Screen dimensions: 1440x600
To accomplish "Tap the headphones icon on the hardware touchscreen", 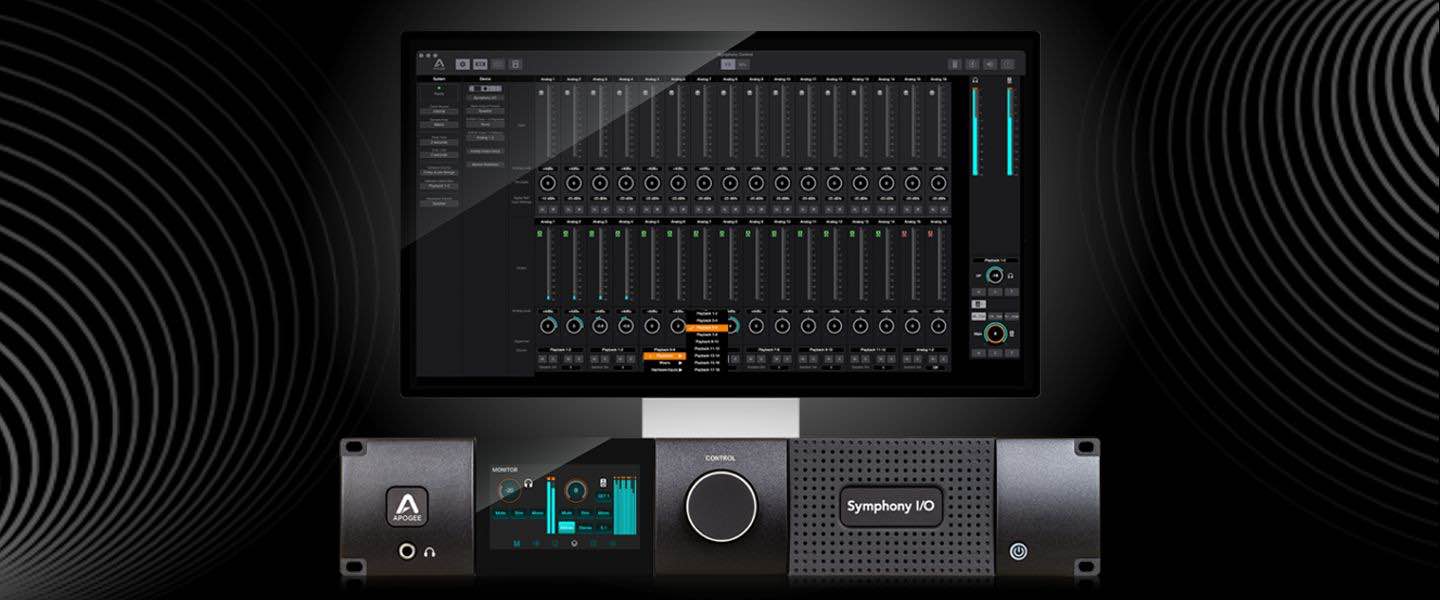I will (528, 483).
